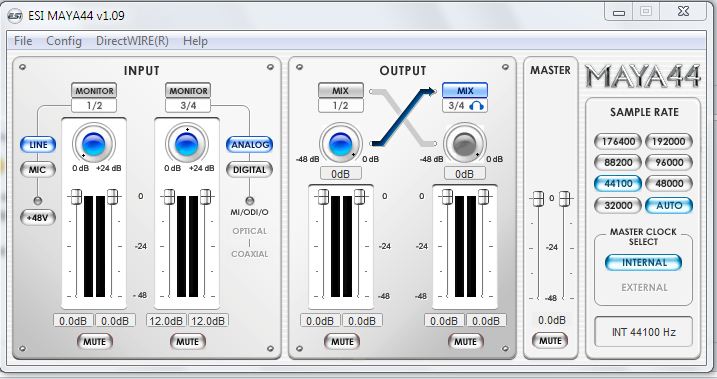Click the MAYA44 logo

pos(642,76)
